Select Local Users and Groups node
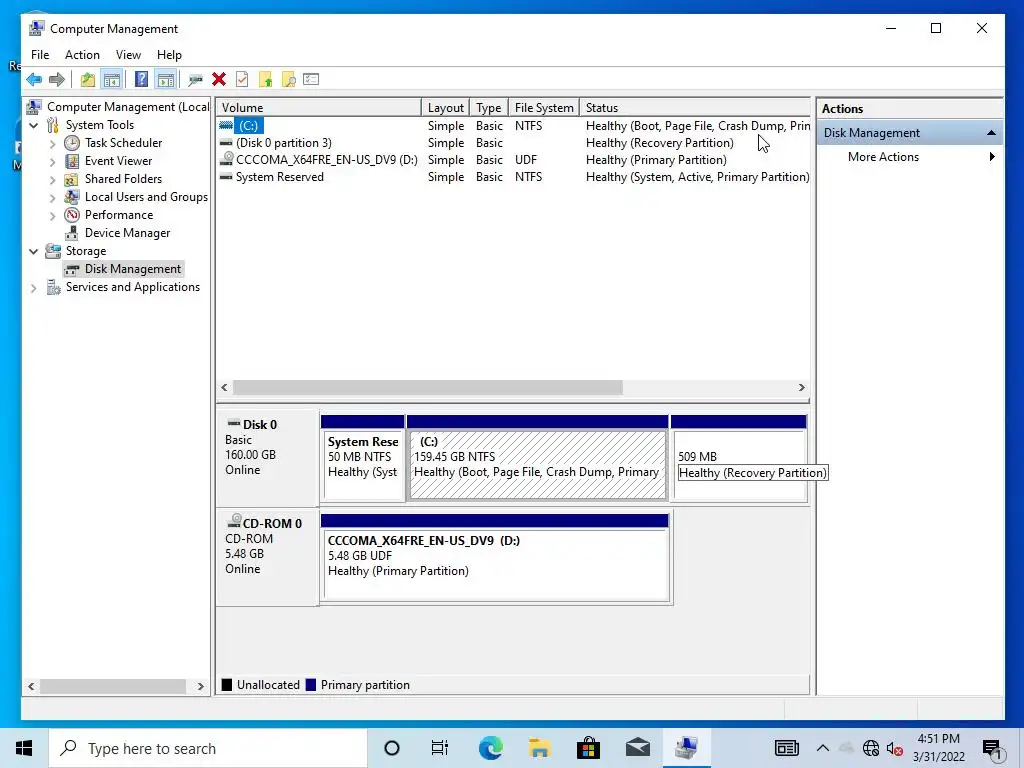This screenshot has height=768, width=1024. click(146, 197)
